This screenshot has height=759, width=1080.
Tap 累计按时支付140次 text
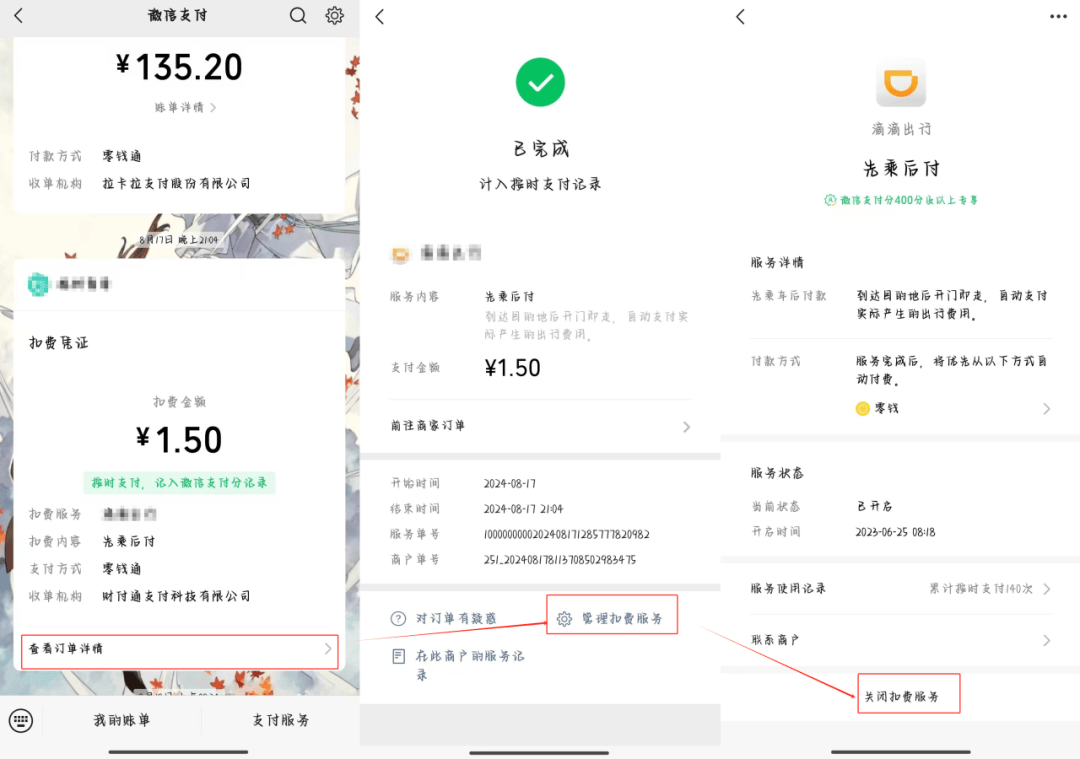(981, 589)
